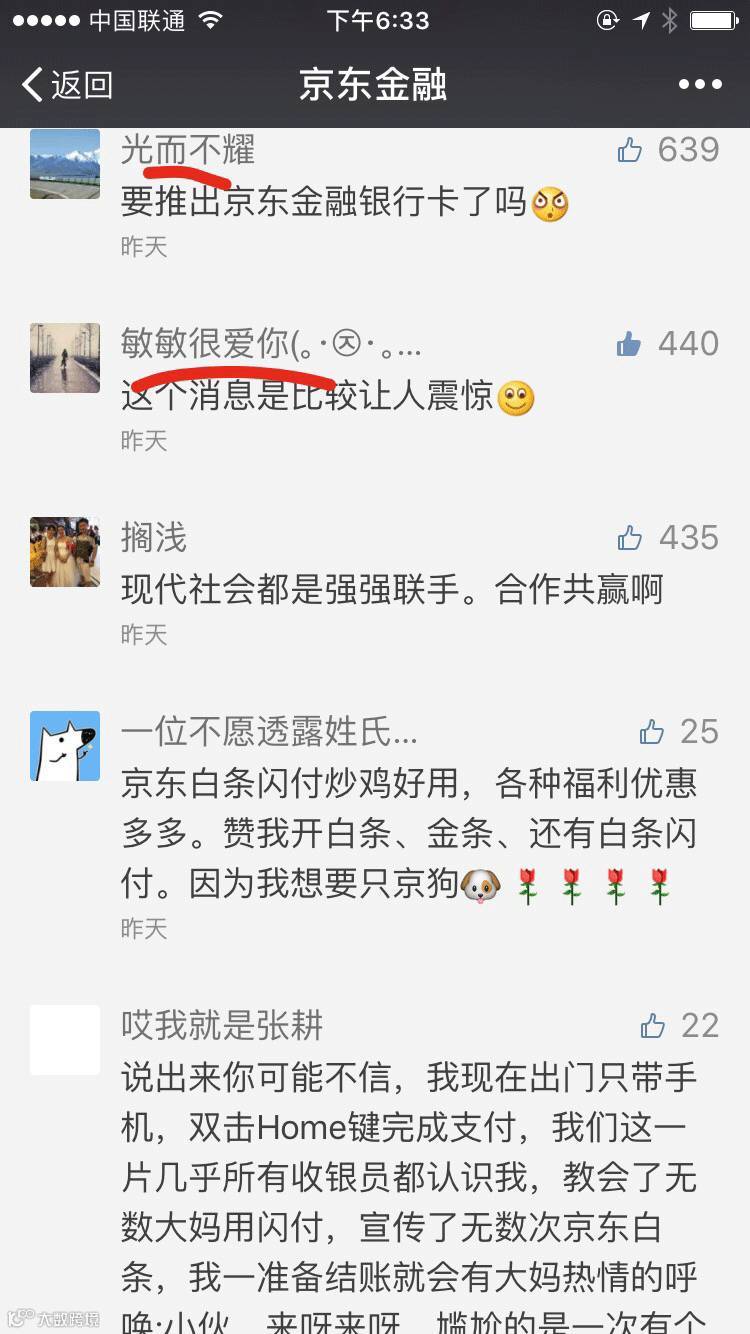Screen dimensions: 750x1334
Task: Like the comment by 搁浅
Action: point(630,539)
